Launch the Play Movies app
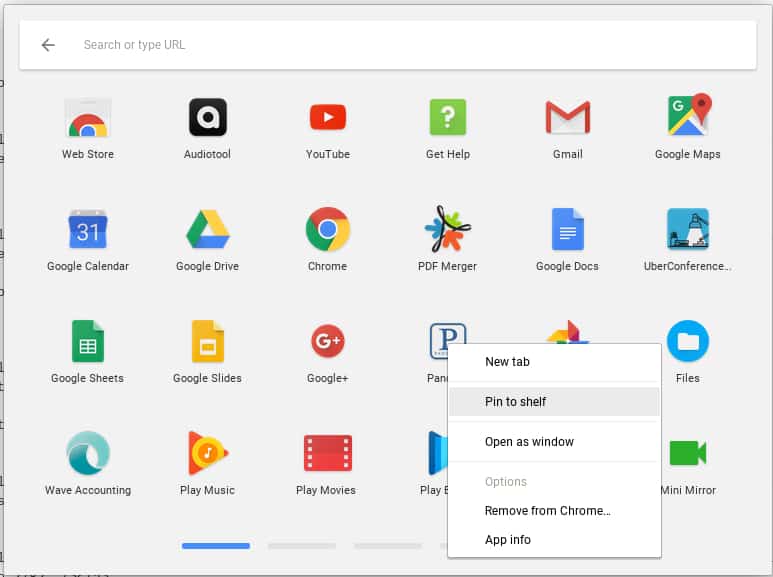Screen dimensions: 773x577 (x=328, y=453)
